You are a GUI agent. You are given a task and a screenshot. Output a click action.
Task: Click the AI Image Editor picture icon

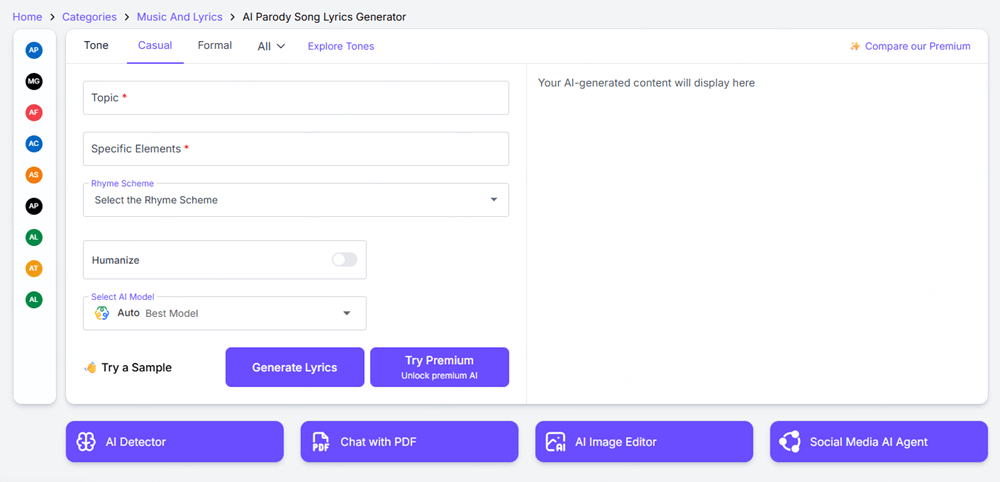555,442
